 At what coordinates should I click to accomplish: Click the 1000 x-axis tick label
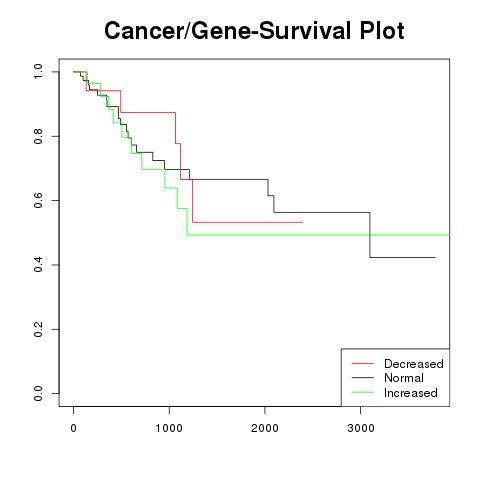[169, 428]
